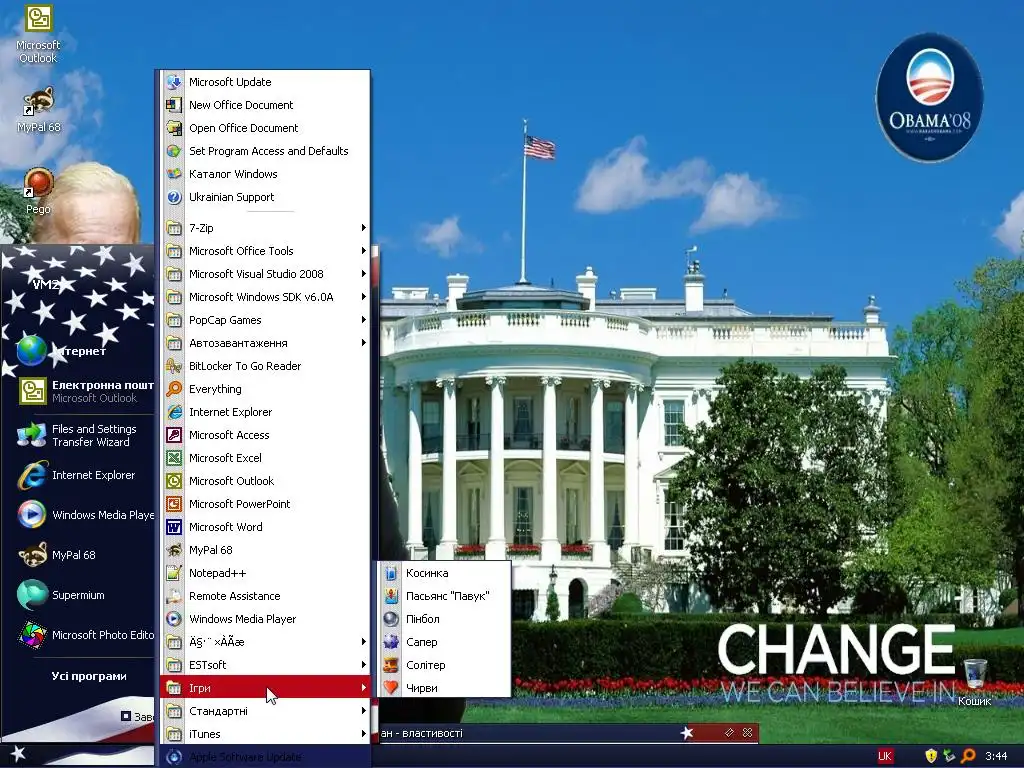Select the Ігри menu entry

tap(265, 688)
